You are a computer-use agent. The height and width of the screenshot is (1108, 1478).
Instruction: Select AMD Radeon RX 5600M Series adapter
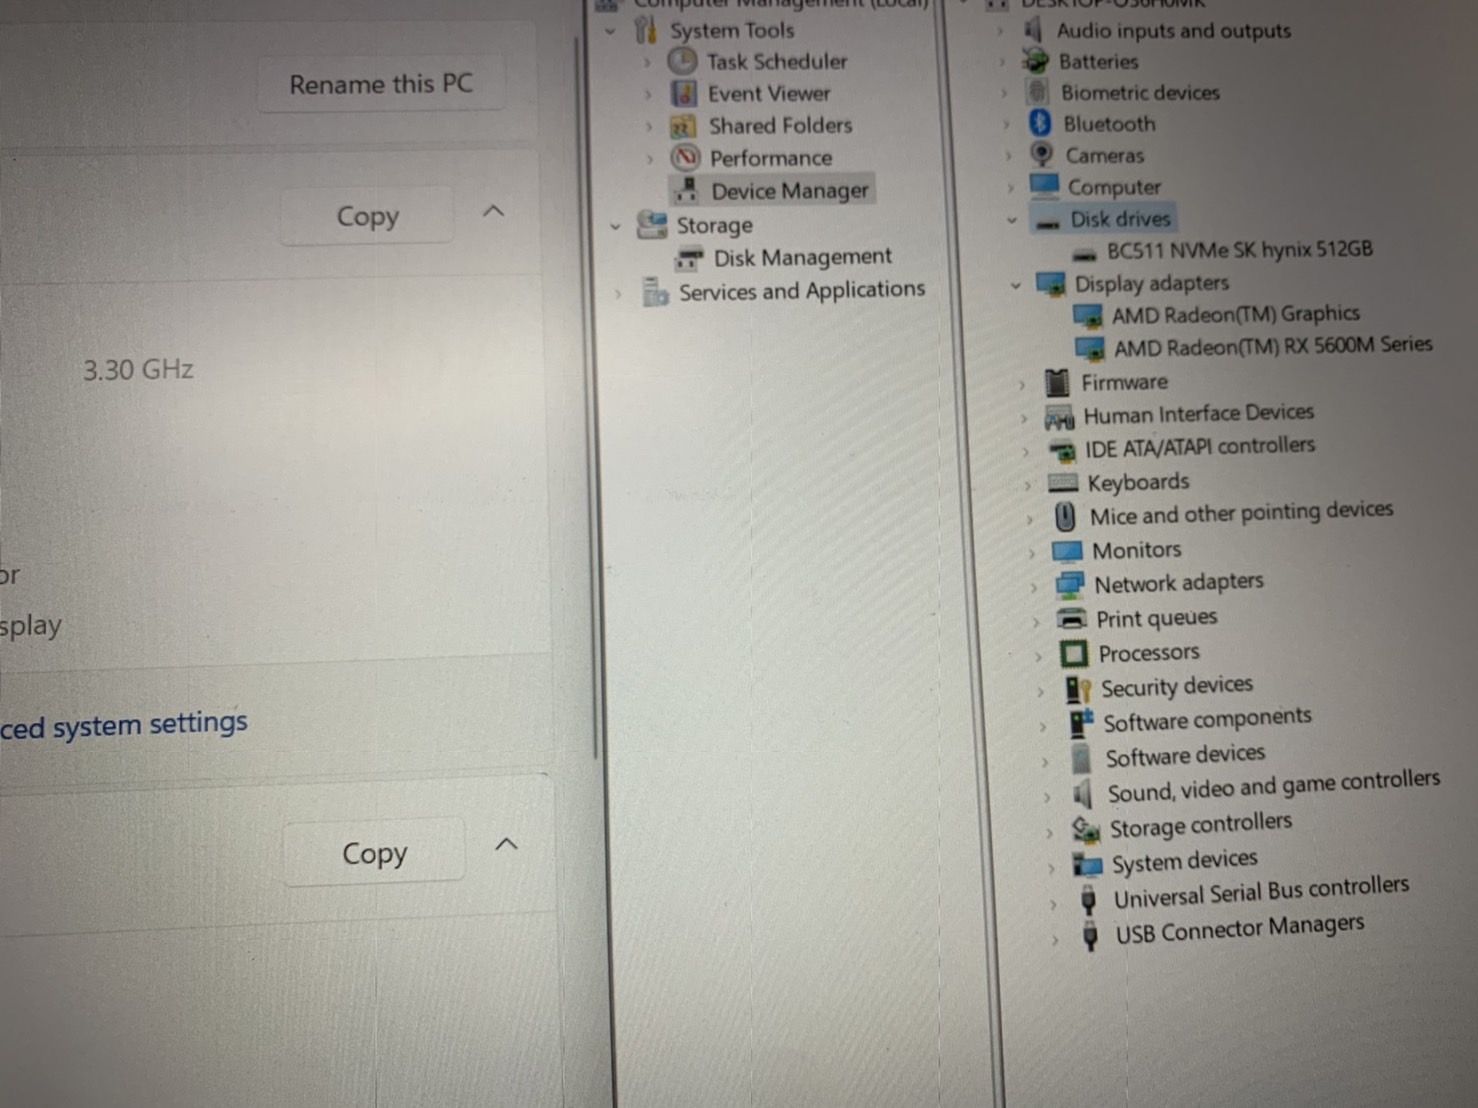coord(1272,346)
